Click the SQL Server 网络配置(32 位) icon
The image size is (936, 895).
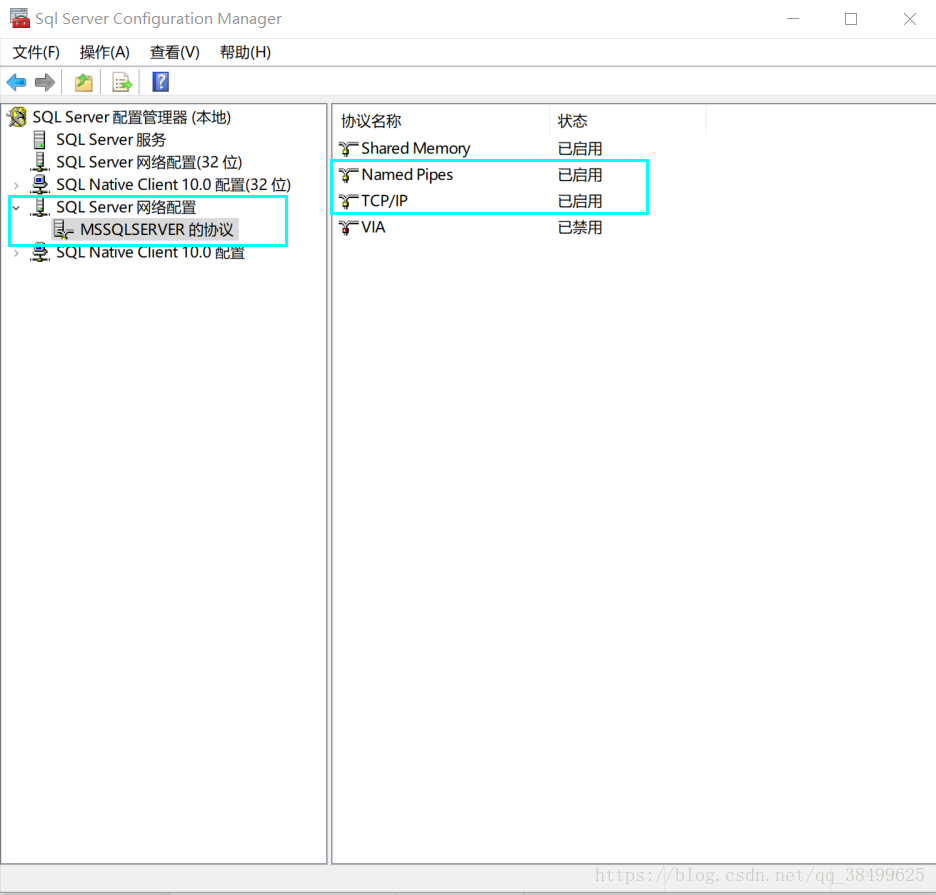coord(39,162)
